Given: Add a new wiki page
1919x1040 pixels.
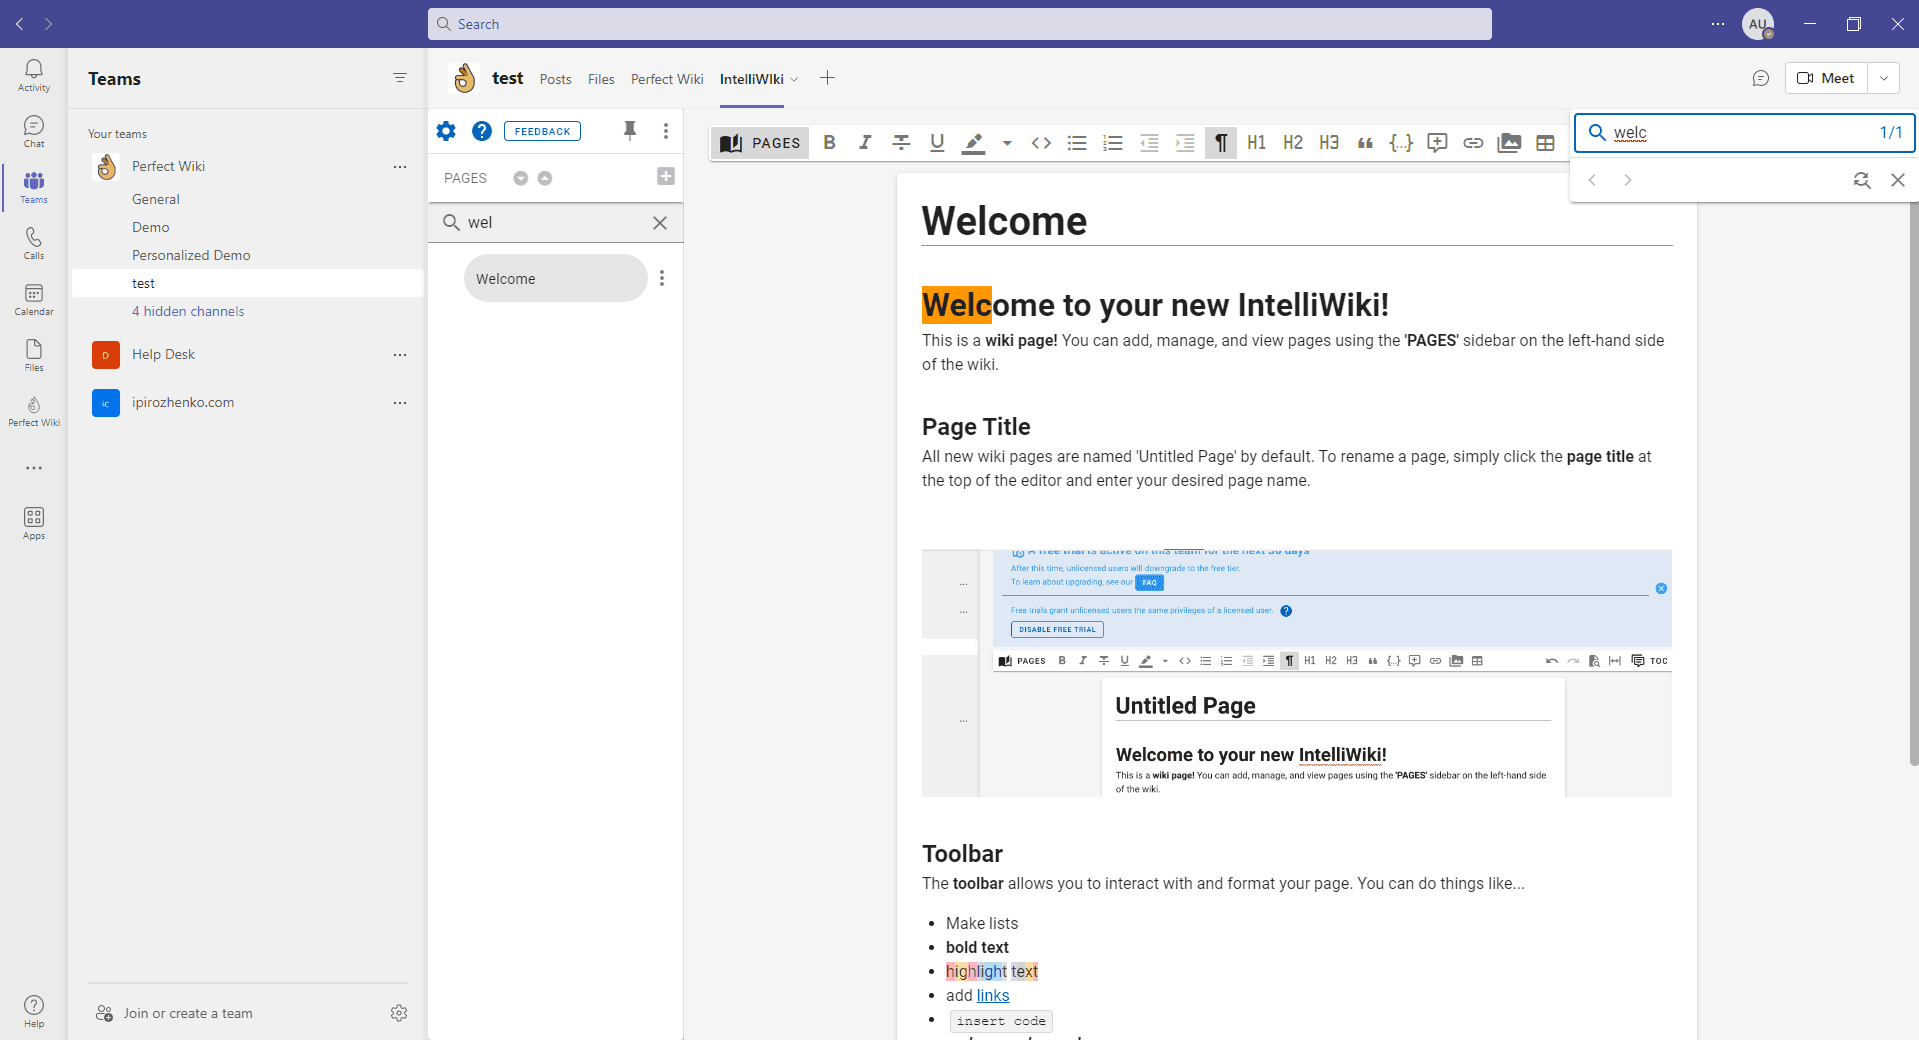Looking at the screenshot, I should pyautogui.click(x=666, y=177).
